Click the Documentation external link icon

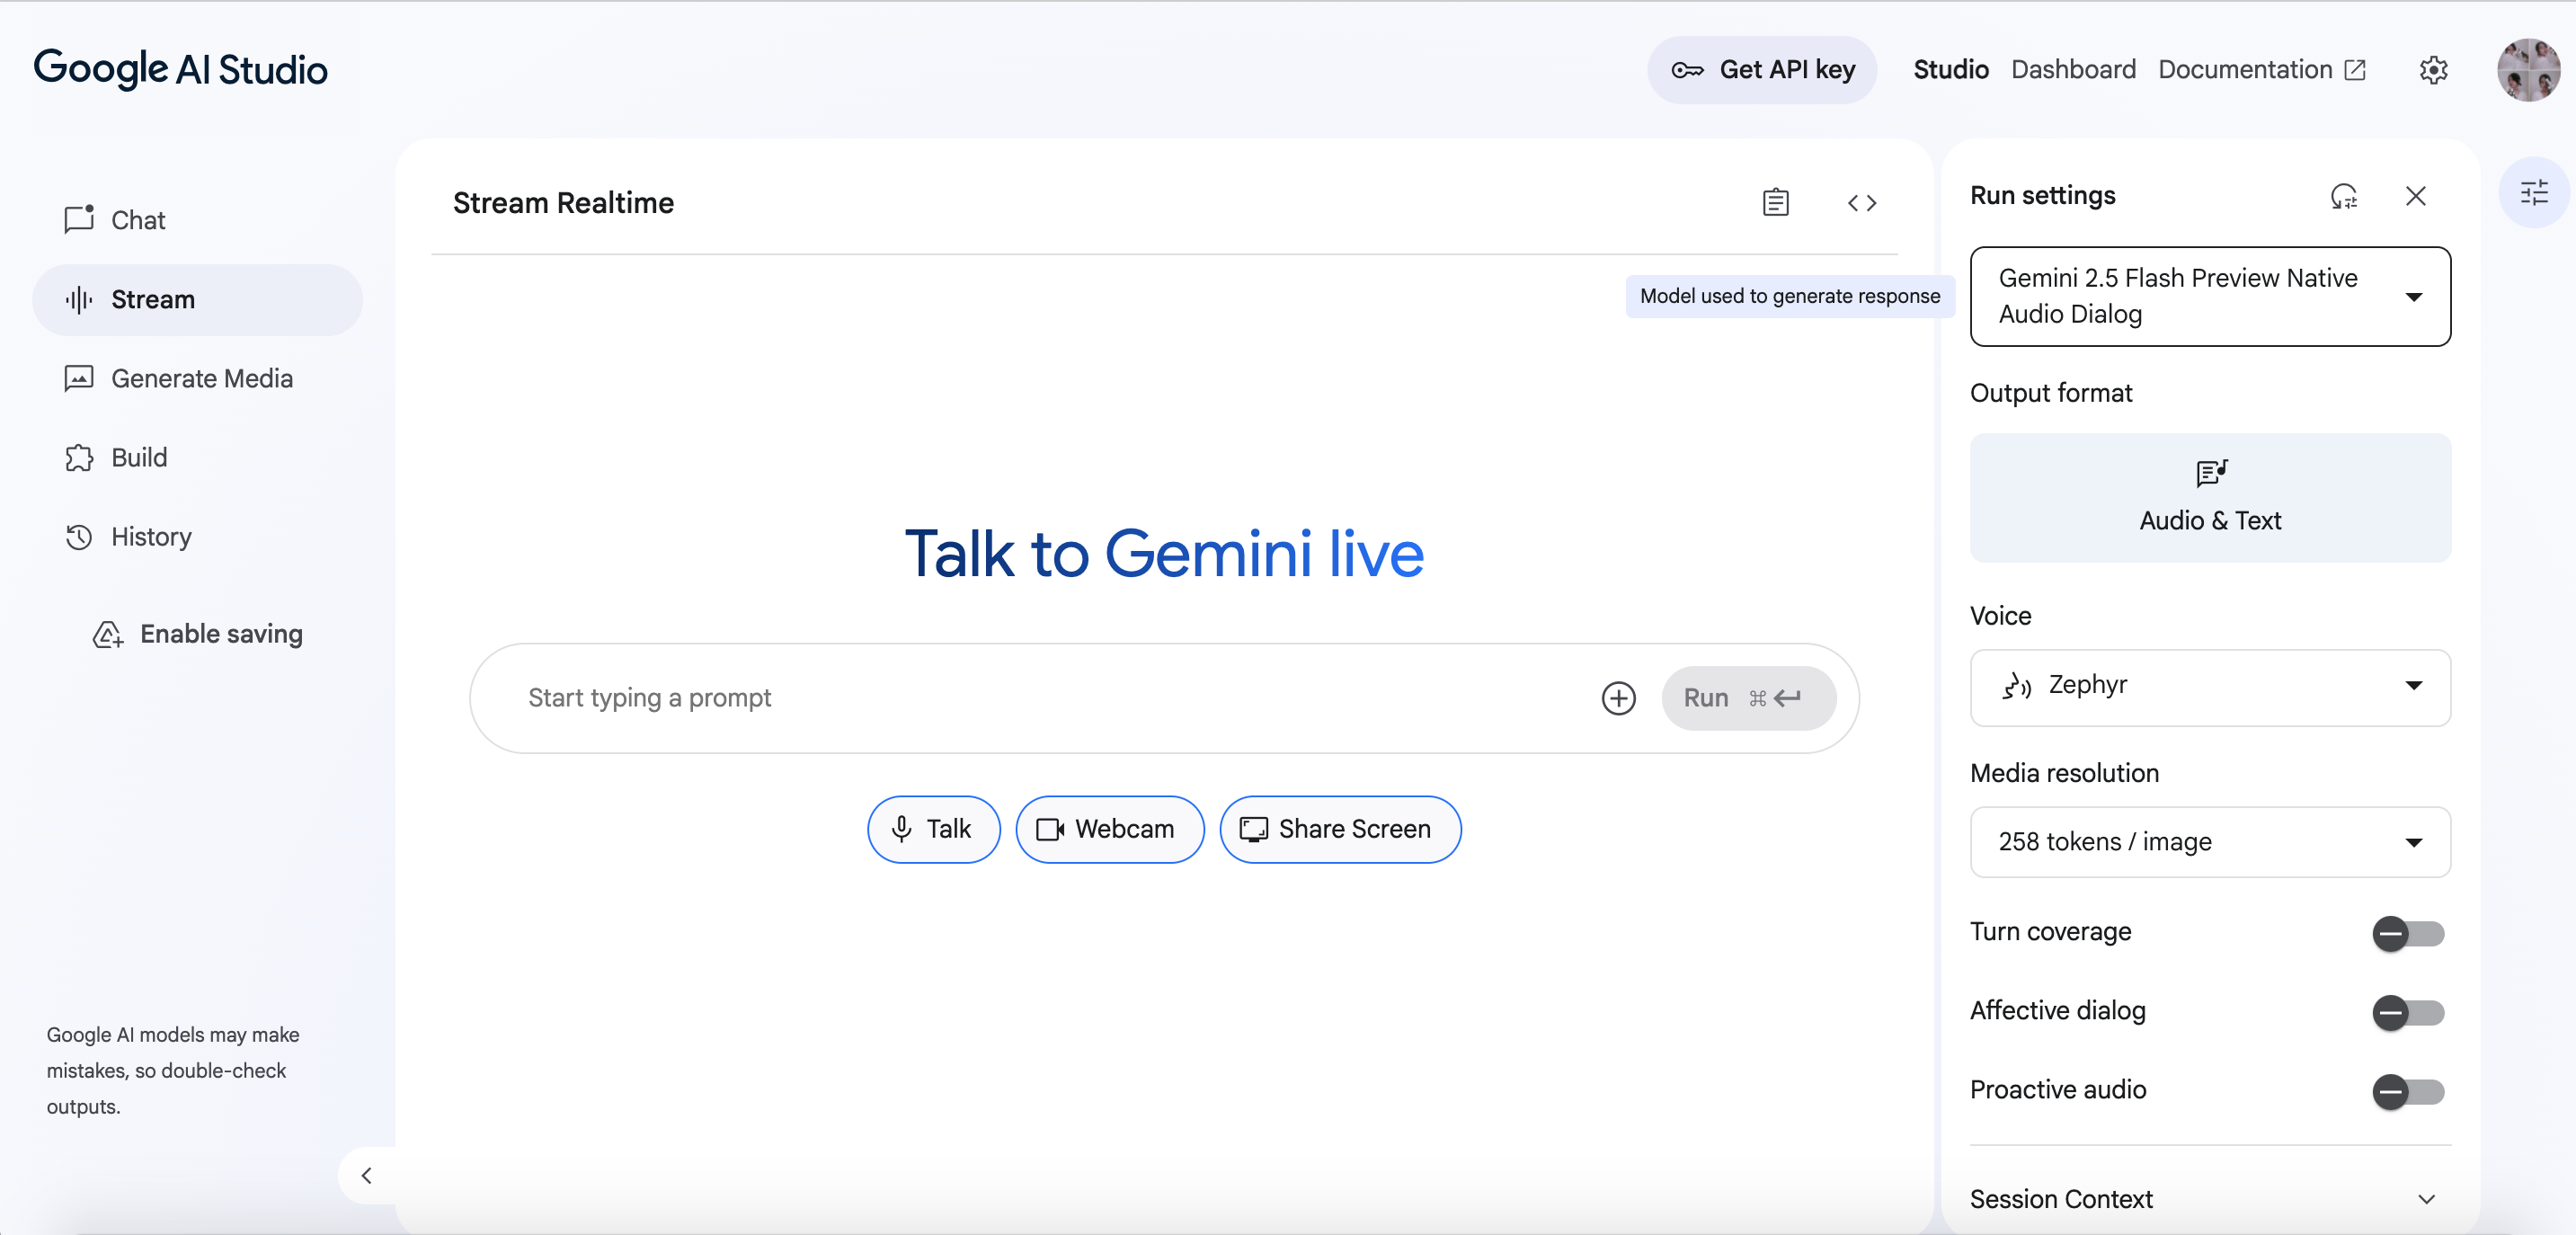point(2355,70)
